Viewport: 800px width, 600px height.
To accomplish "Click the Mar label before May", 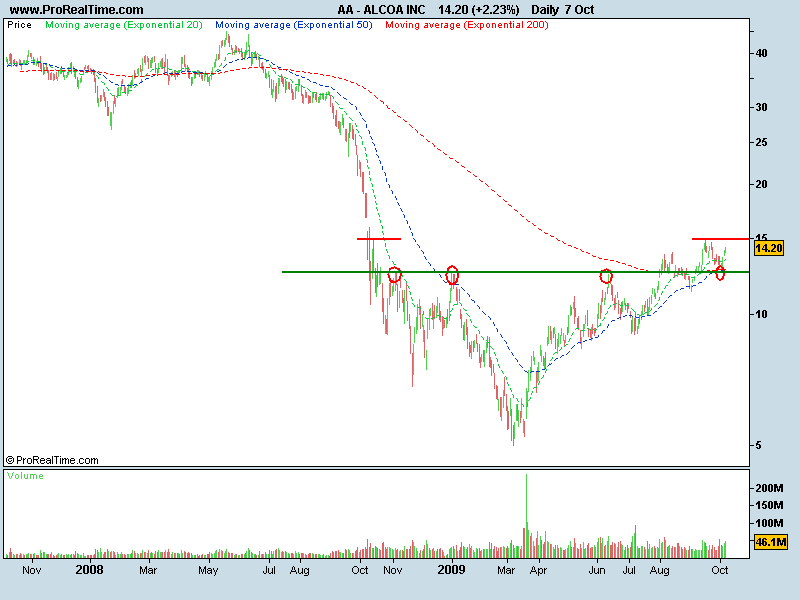I will coord(148,570).
